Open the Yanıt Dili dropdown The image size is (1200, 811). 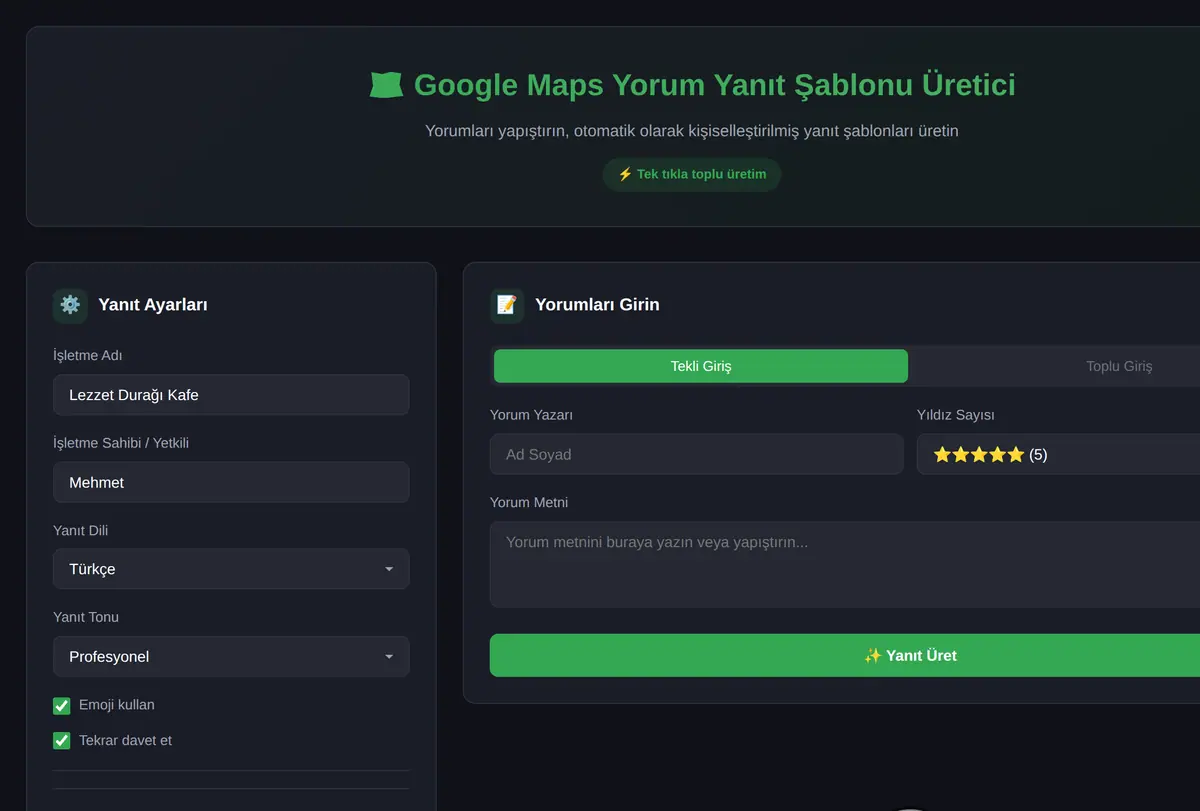[231, 569]
